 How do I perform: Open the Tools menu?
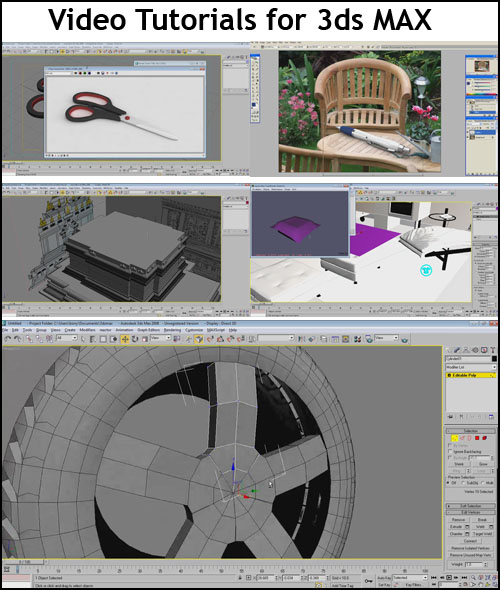[27, 330]
